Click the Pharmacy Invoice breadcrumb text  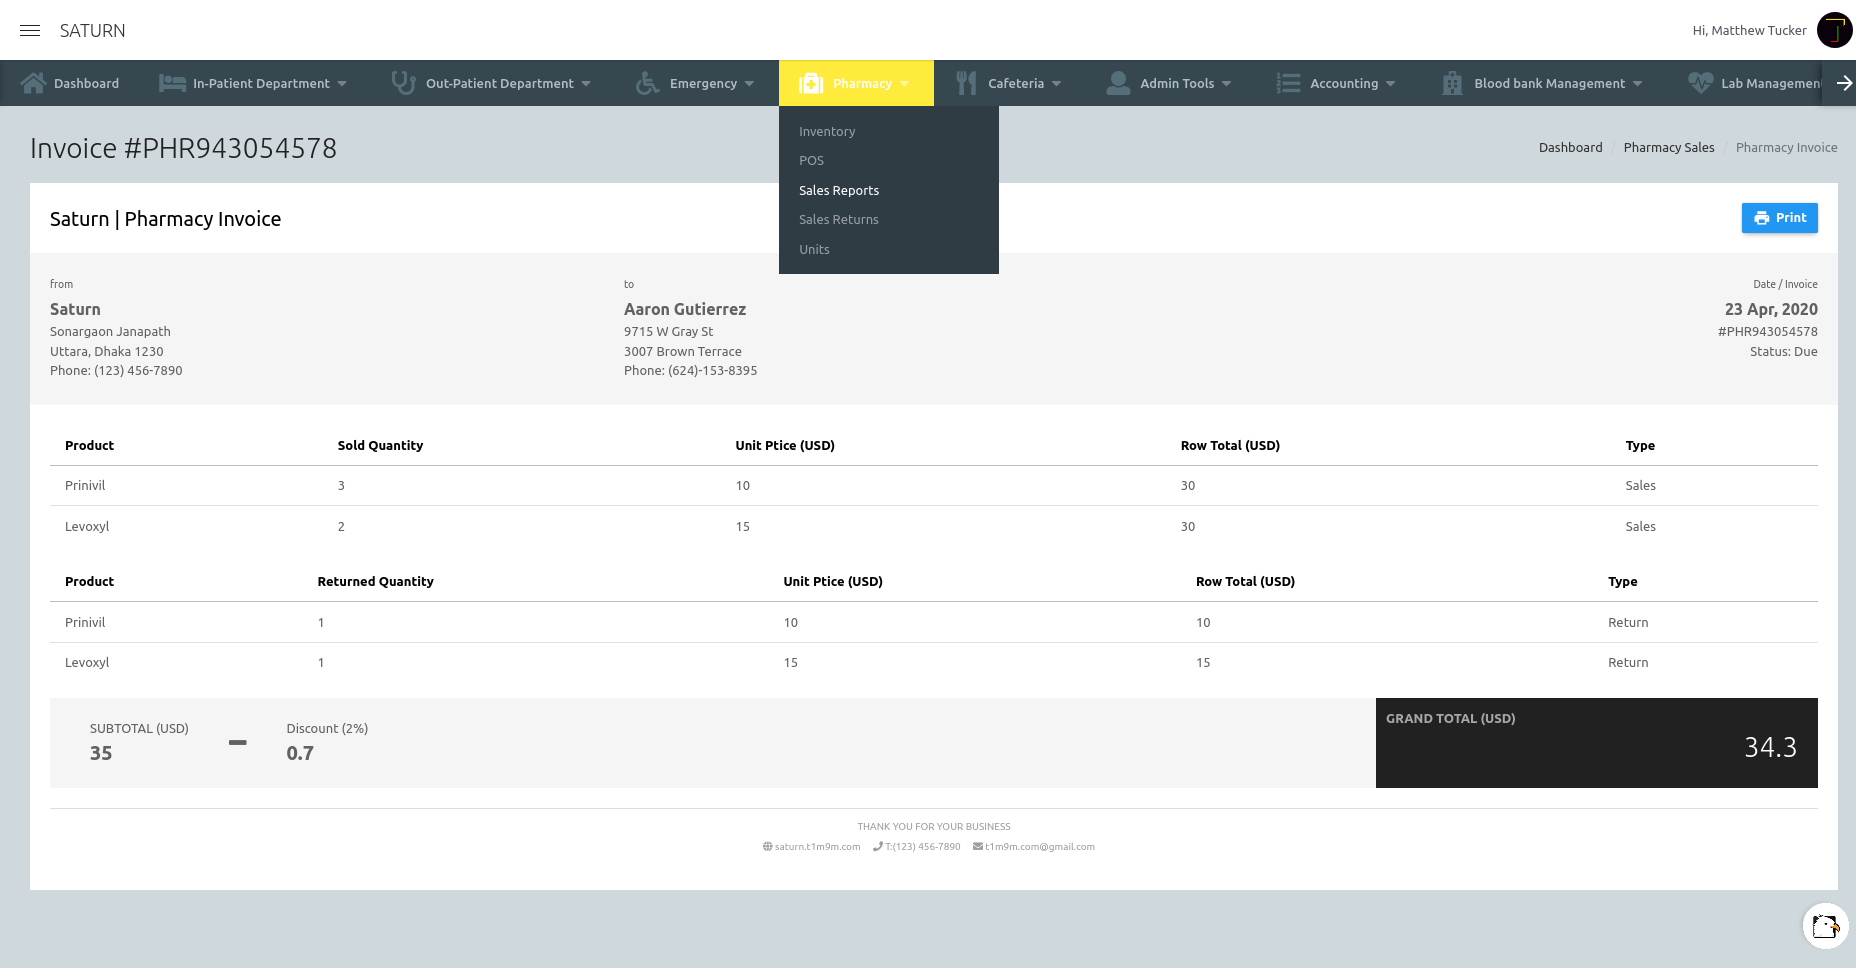point(1786,147)
